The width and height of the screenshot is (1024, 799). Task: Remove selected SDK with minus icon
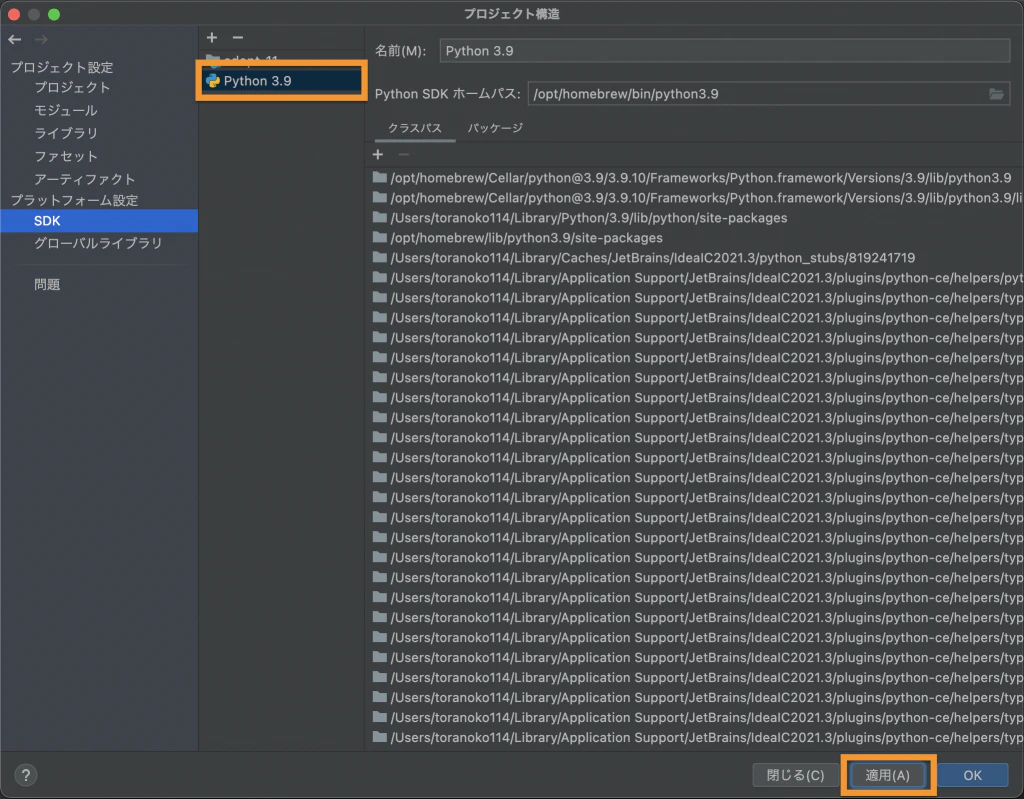pyautogui.click(x=238, y=37)
